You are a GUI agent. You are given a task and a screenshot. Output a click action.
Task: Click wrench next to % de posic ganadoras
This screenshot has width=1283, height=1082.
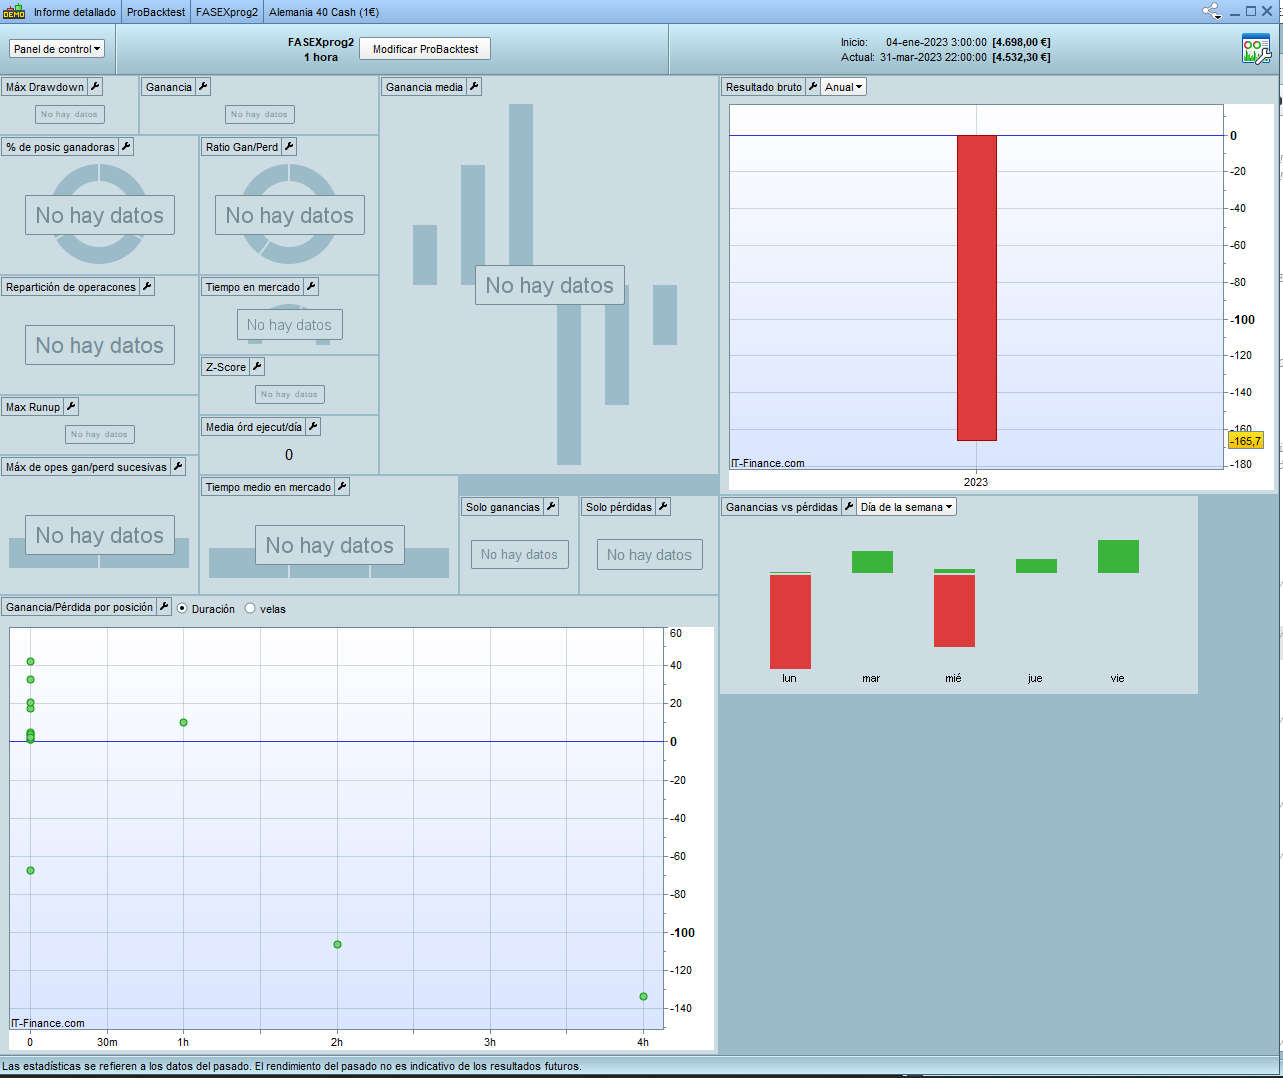126,147
